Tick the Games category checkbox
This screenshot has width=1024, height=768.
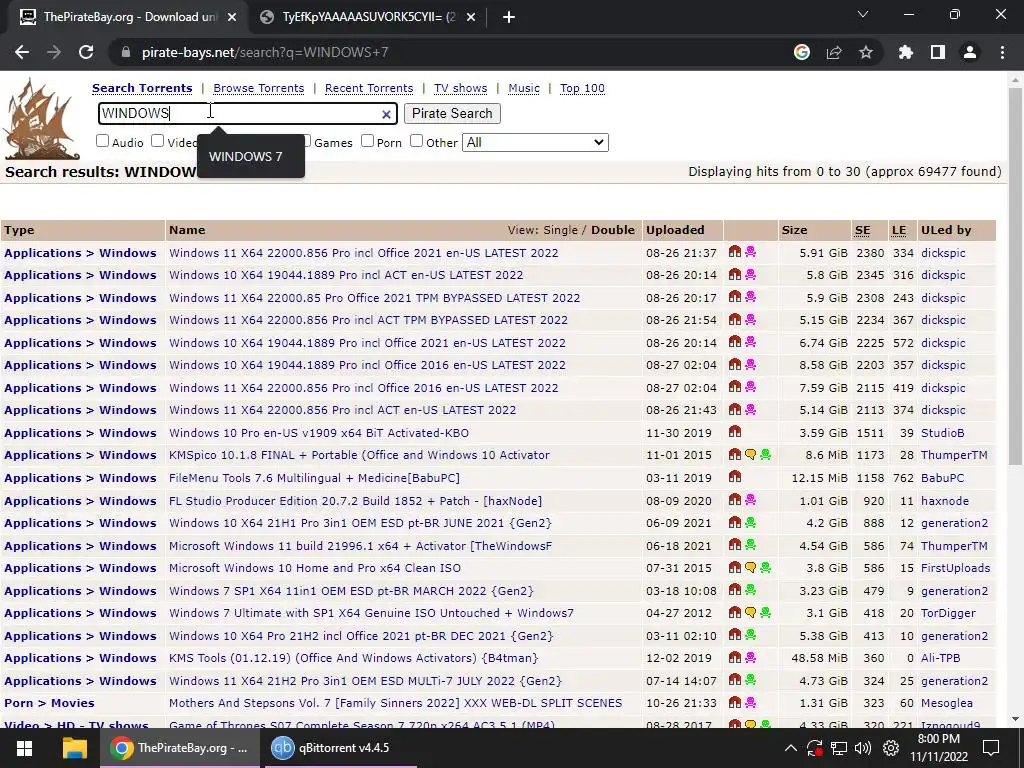coord(307,141)
